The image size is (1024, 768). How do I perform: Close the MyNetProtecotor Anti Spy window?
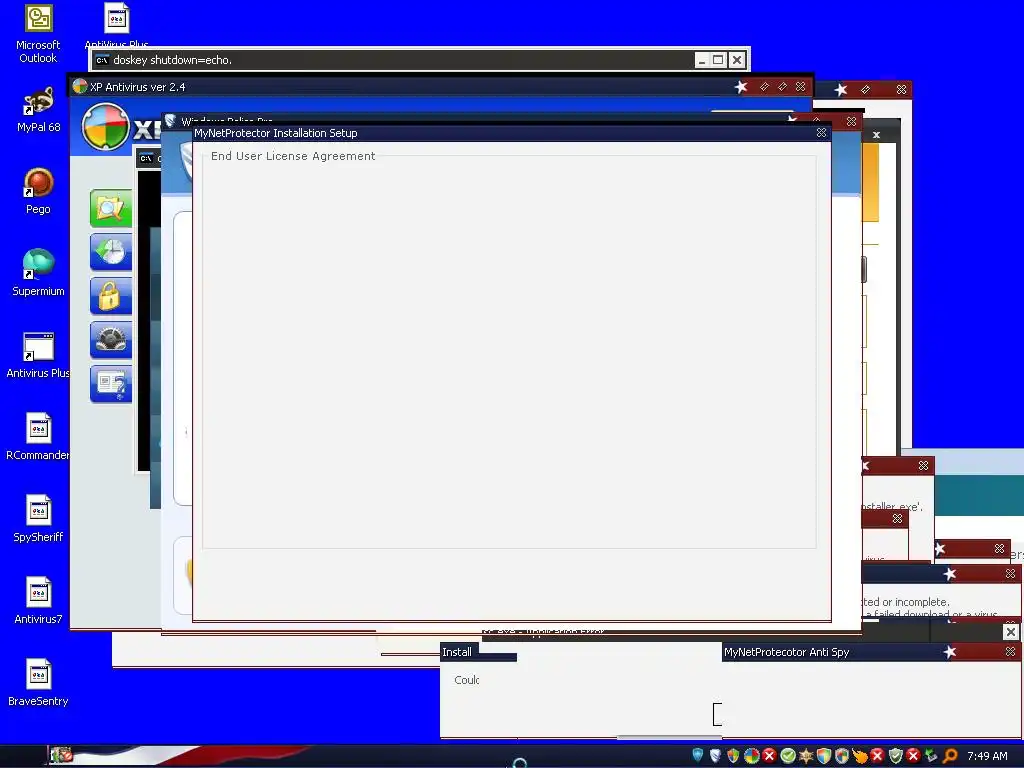coord(1010,652)
